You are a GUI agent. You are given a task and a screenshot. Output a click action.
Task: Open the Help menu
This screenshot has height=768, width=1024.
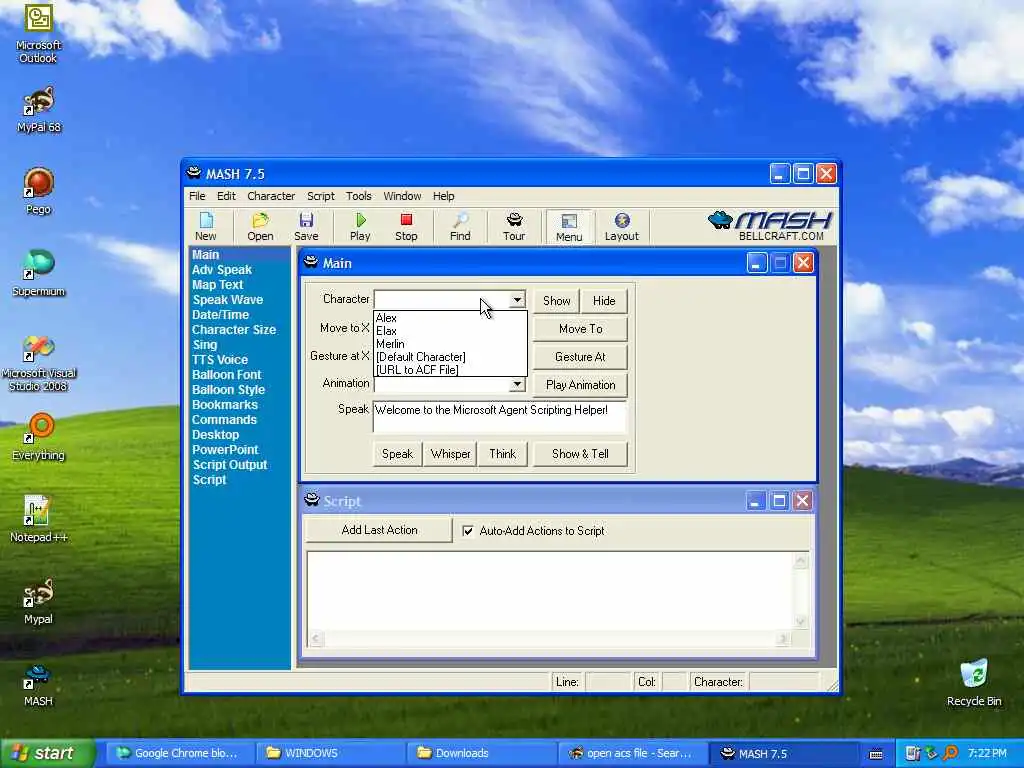coord(443,196)
